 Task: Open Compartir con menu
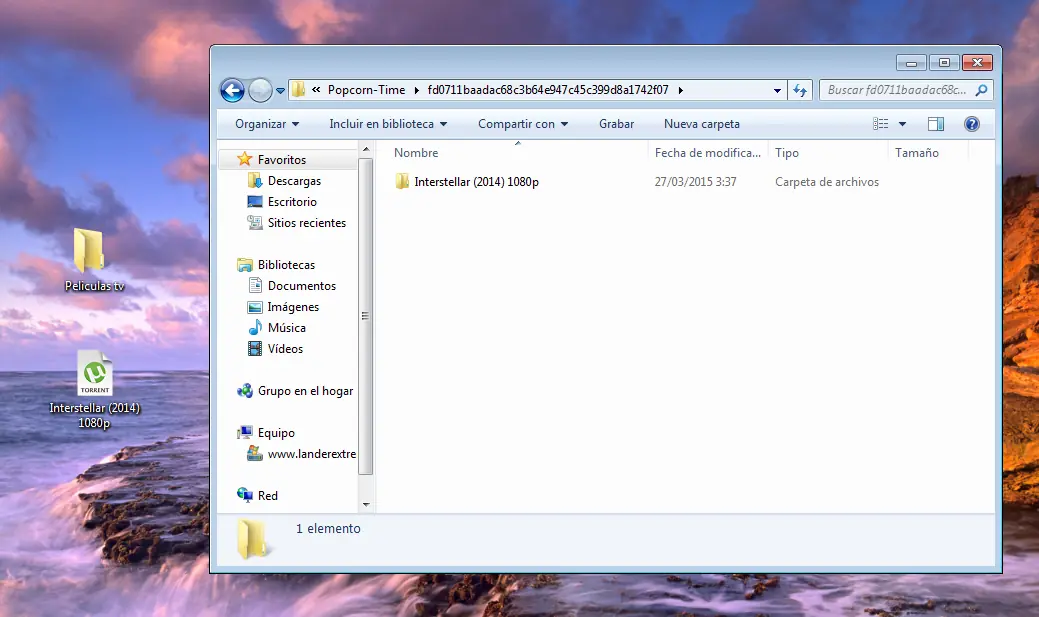[x=523, y=124]
